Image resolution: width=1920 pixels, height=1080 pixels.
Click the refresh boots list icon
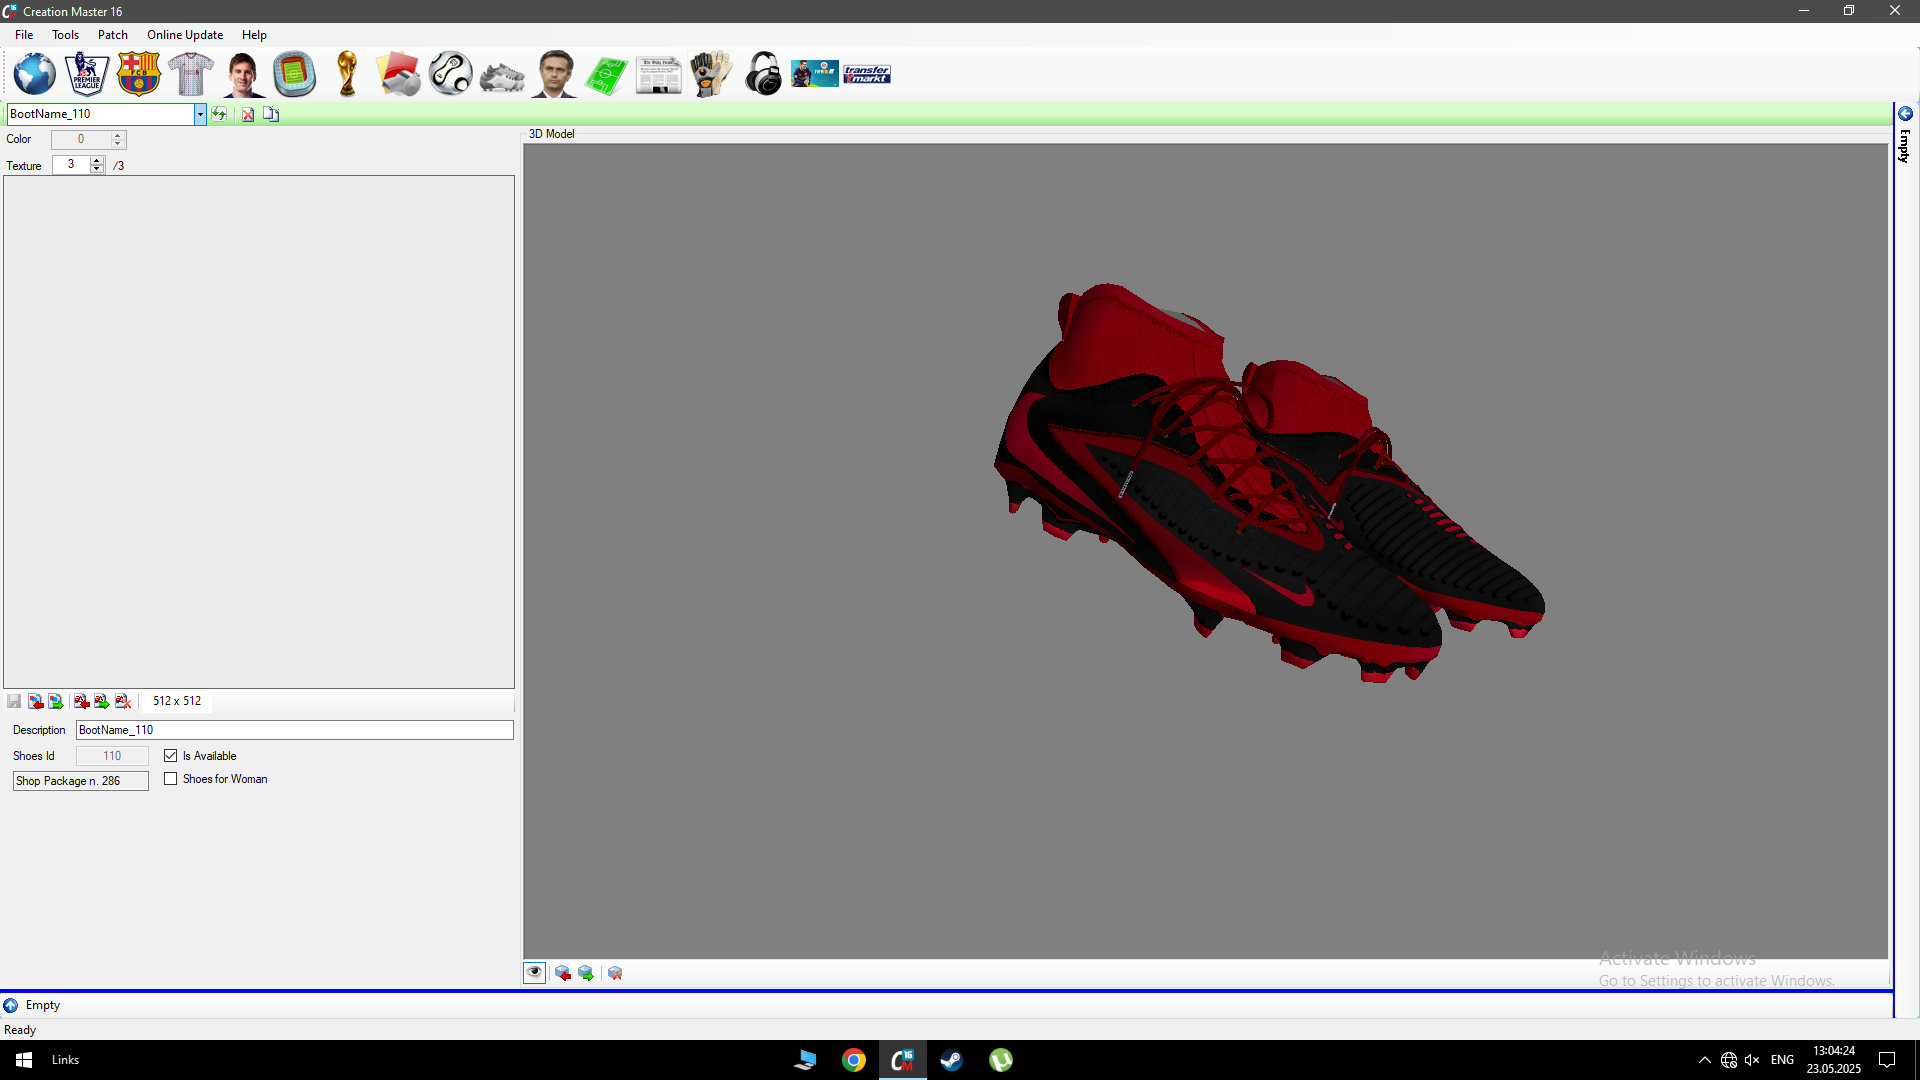point(219,114)
